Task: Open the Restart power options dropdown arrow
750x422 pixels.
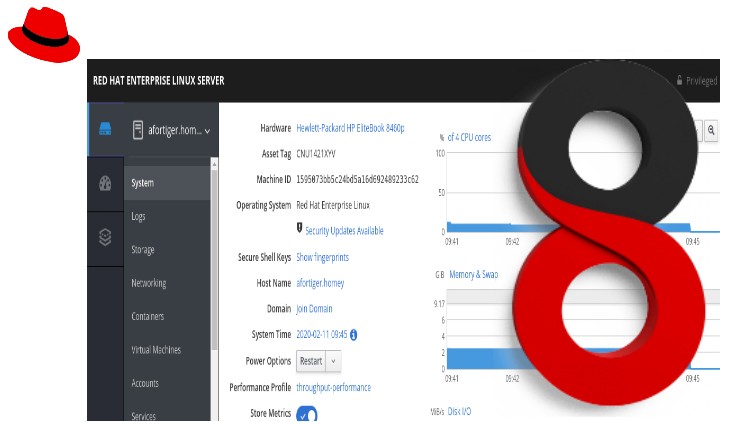Action: pyautogui.click(x=333, y=361)
